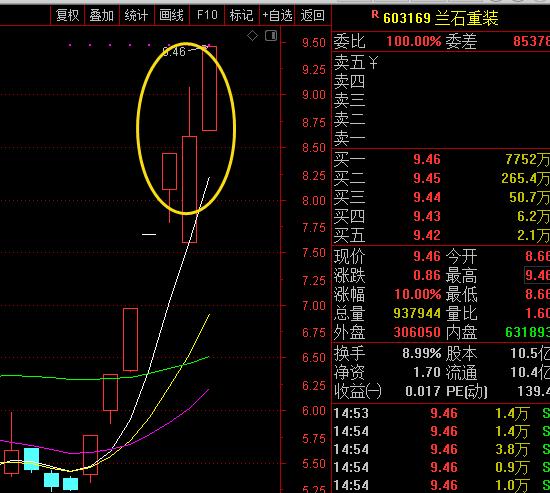The height and width of the screenshot is (493, 550).
Task: Click the 标记 mark button
Action: click(x=241, y=15)
